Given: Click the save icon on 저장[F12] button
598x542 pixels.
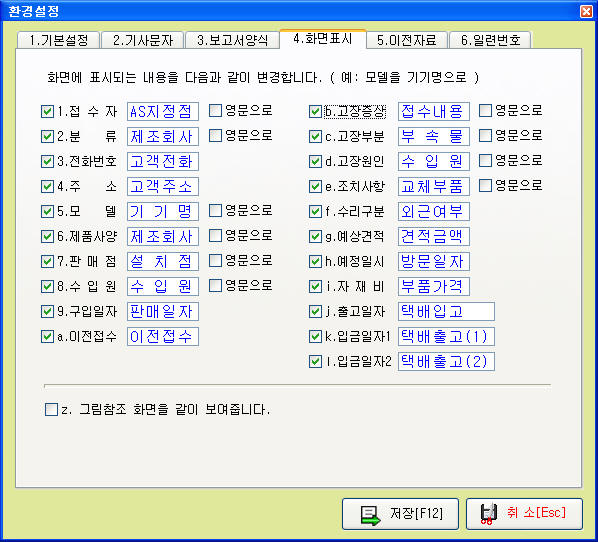Looking at the screenshot, I should (x=371, y=515).
